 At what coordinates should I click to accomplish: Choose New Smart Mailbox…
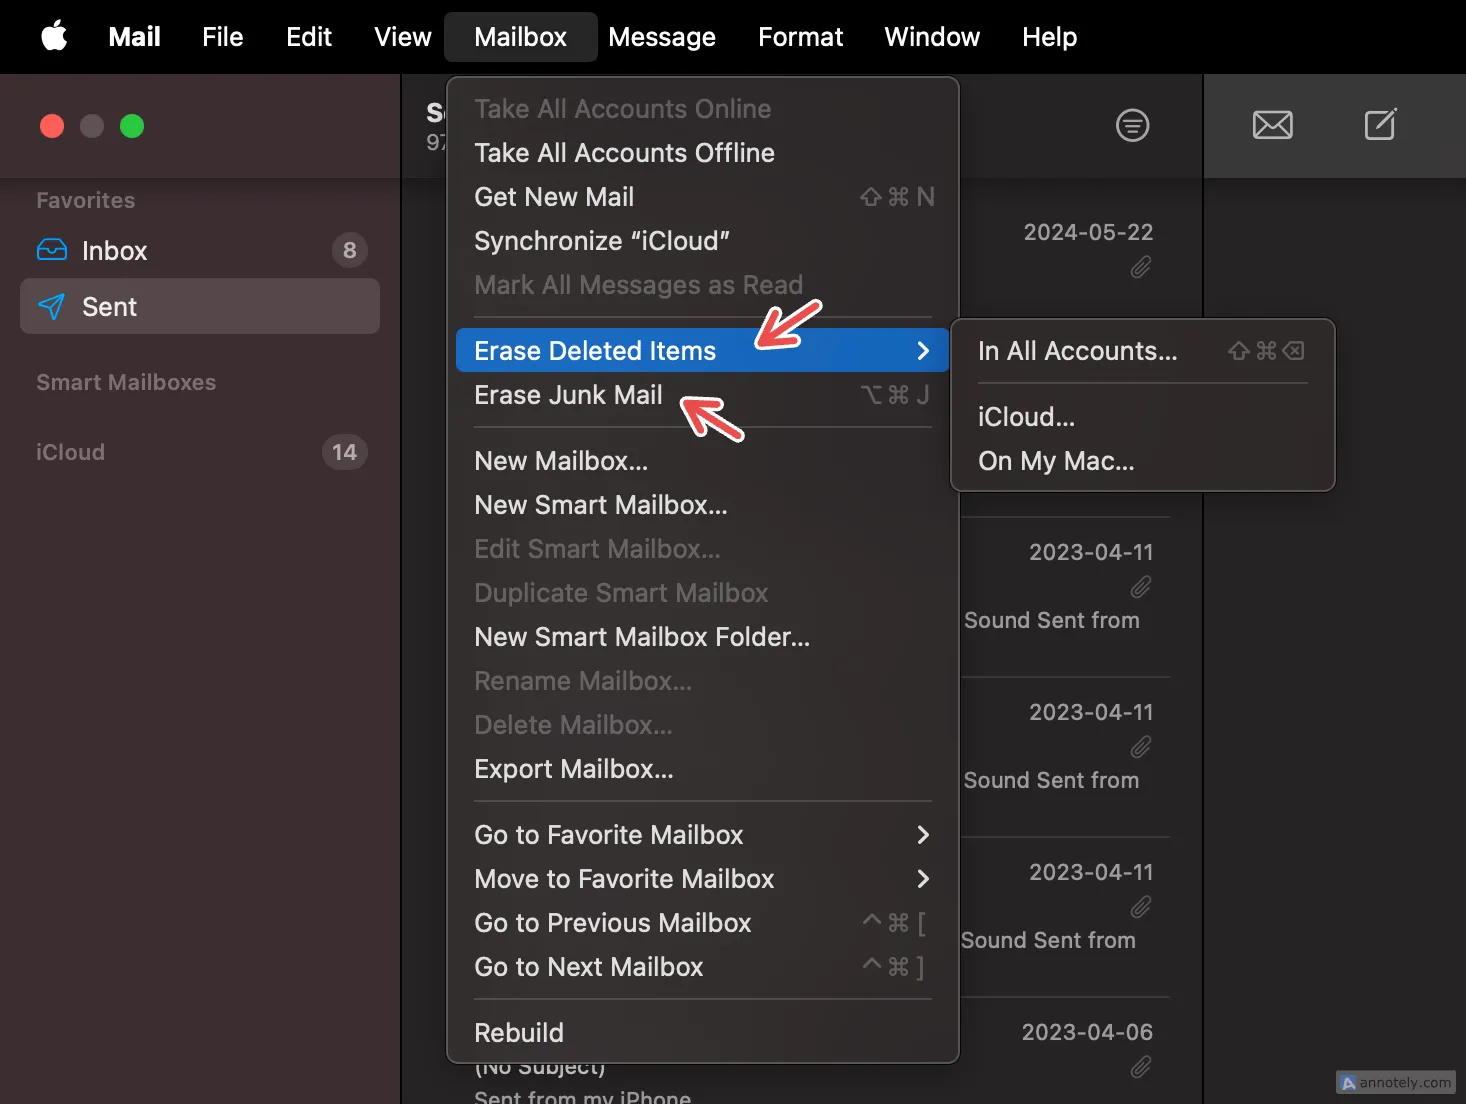click(x=702, y=505)
